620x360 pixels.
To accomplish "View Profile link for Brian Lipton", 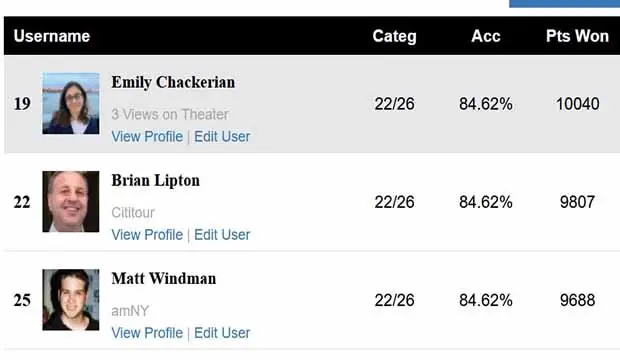I will [147, 235].
